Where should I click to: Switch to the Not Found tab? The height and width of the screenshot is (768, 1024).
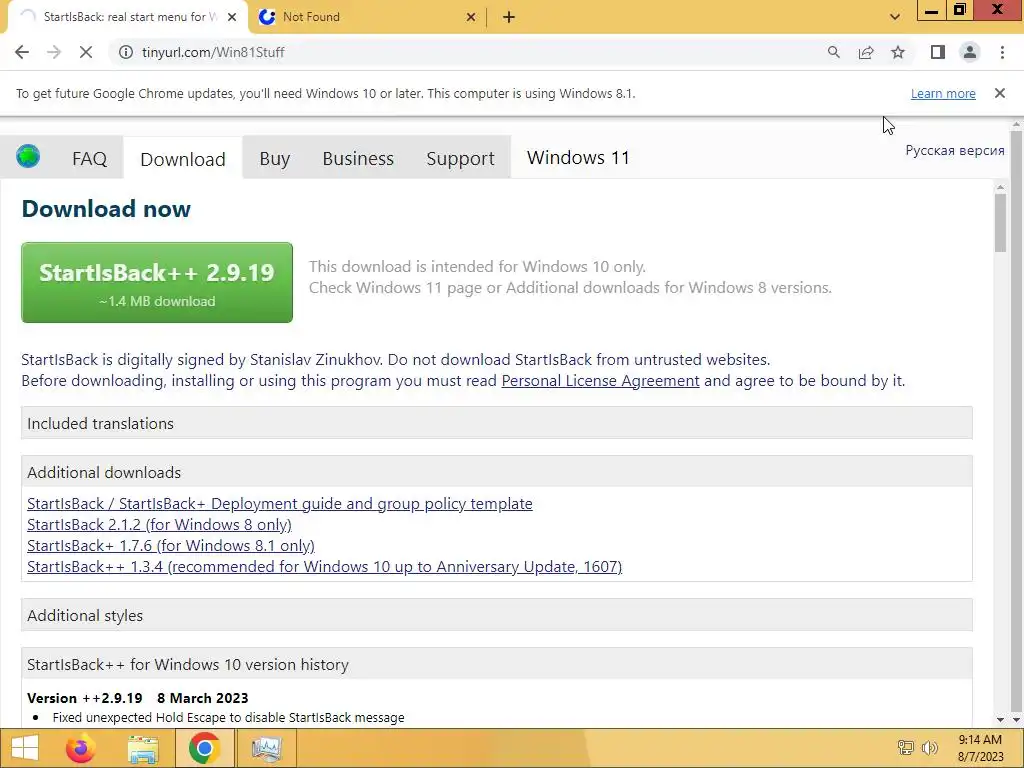click(x=366, y=17)
